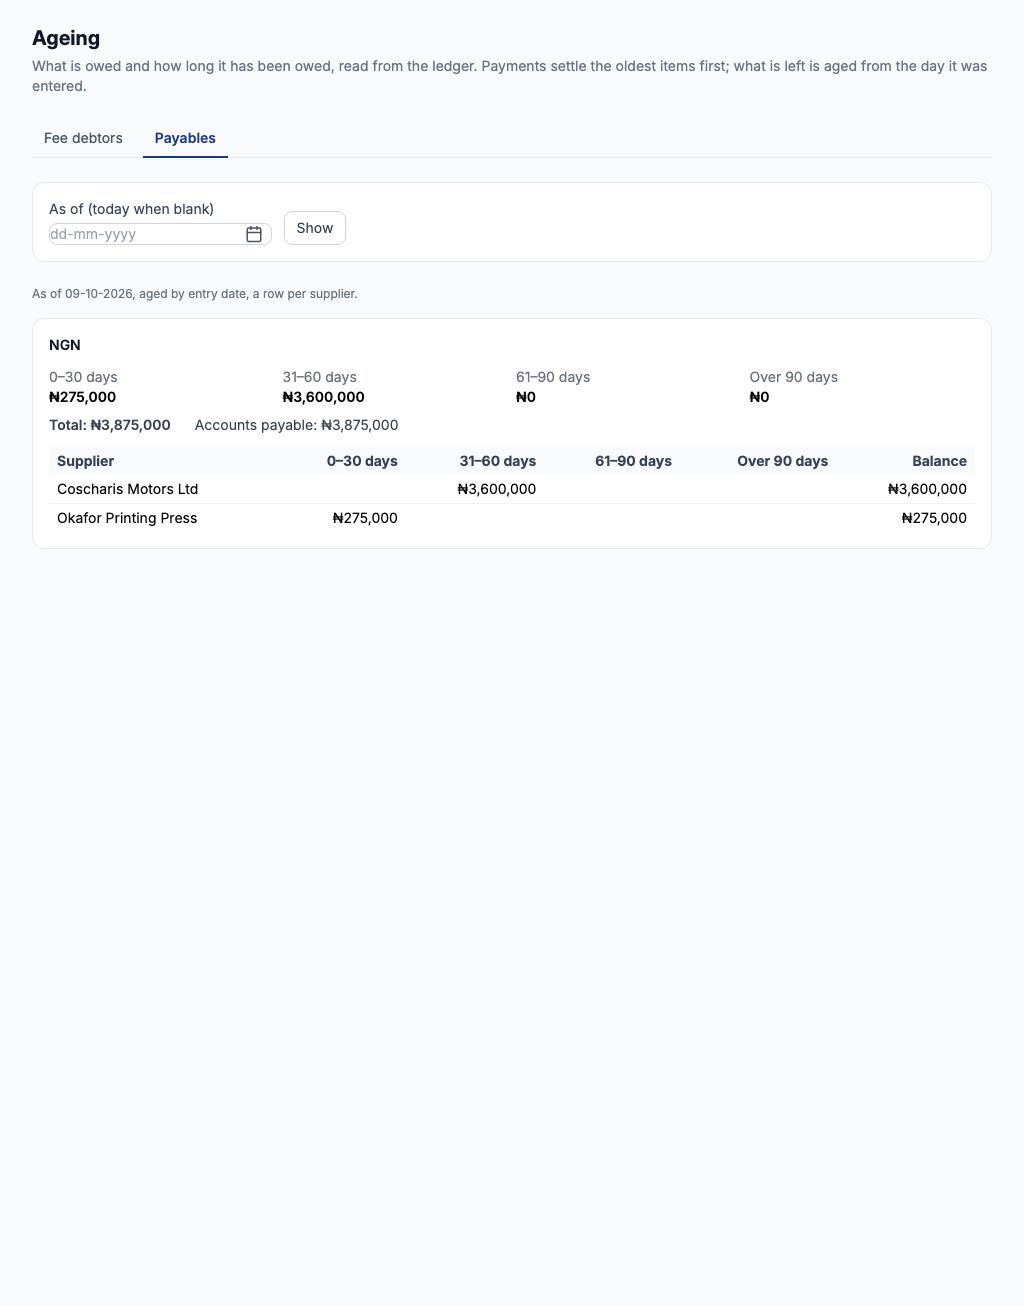Click the Over 90 days table column header

pyautogui.click(x=782, y=461)
